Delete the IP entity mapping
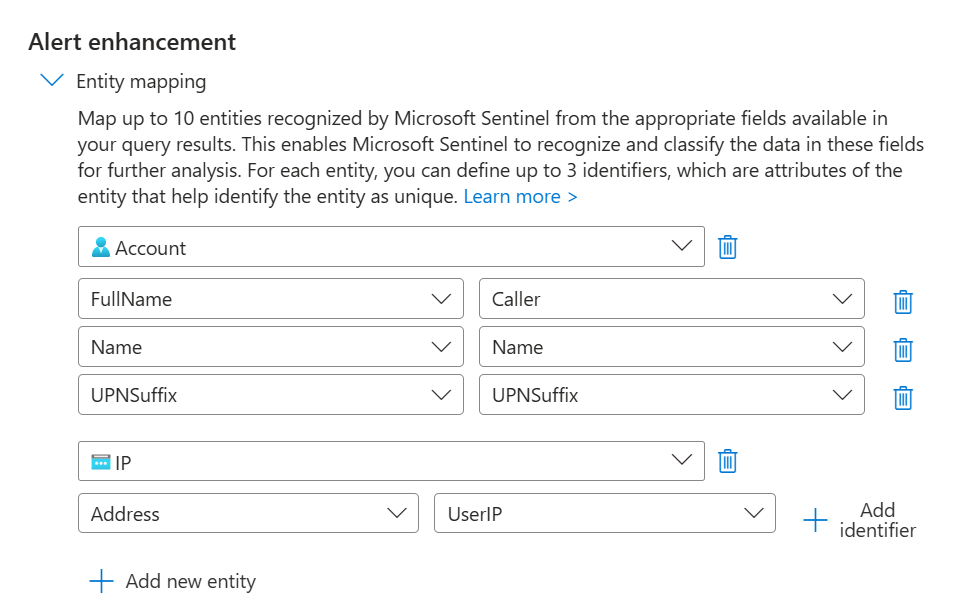This screenshot has width=974, height=606. [x=727, y=461]
